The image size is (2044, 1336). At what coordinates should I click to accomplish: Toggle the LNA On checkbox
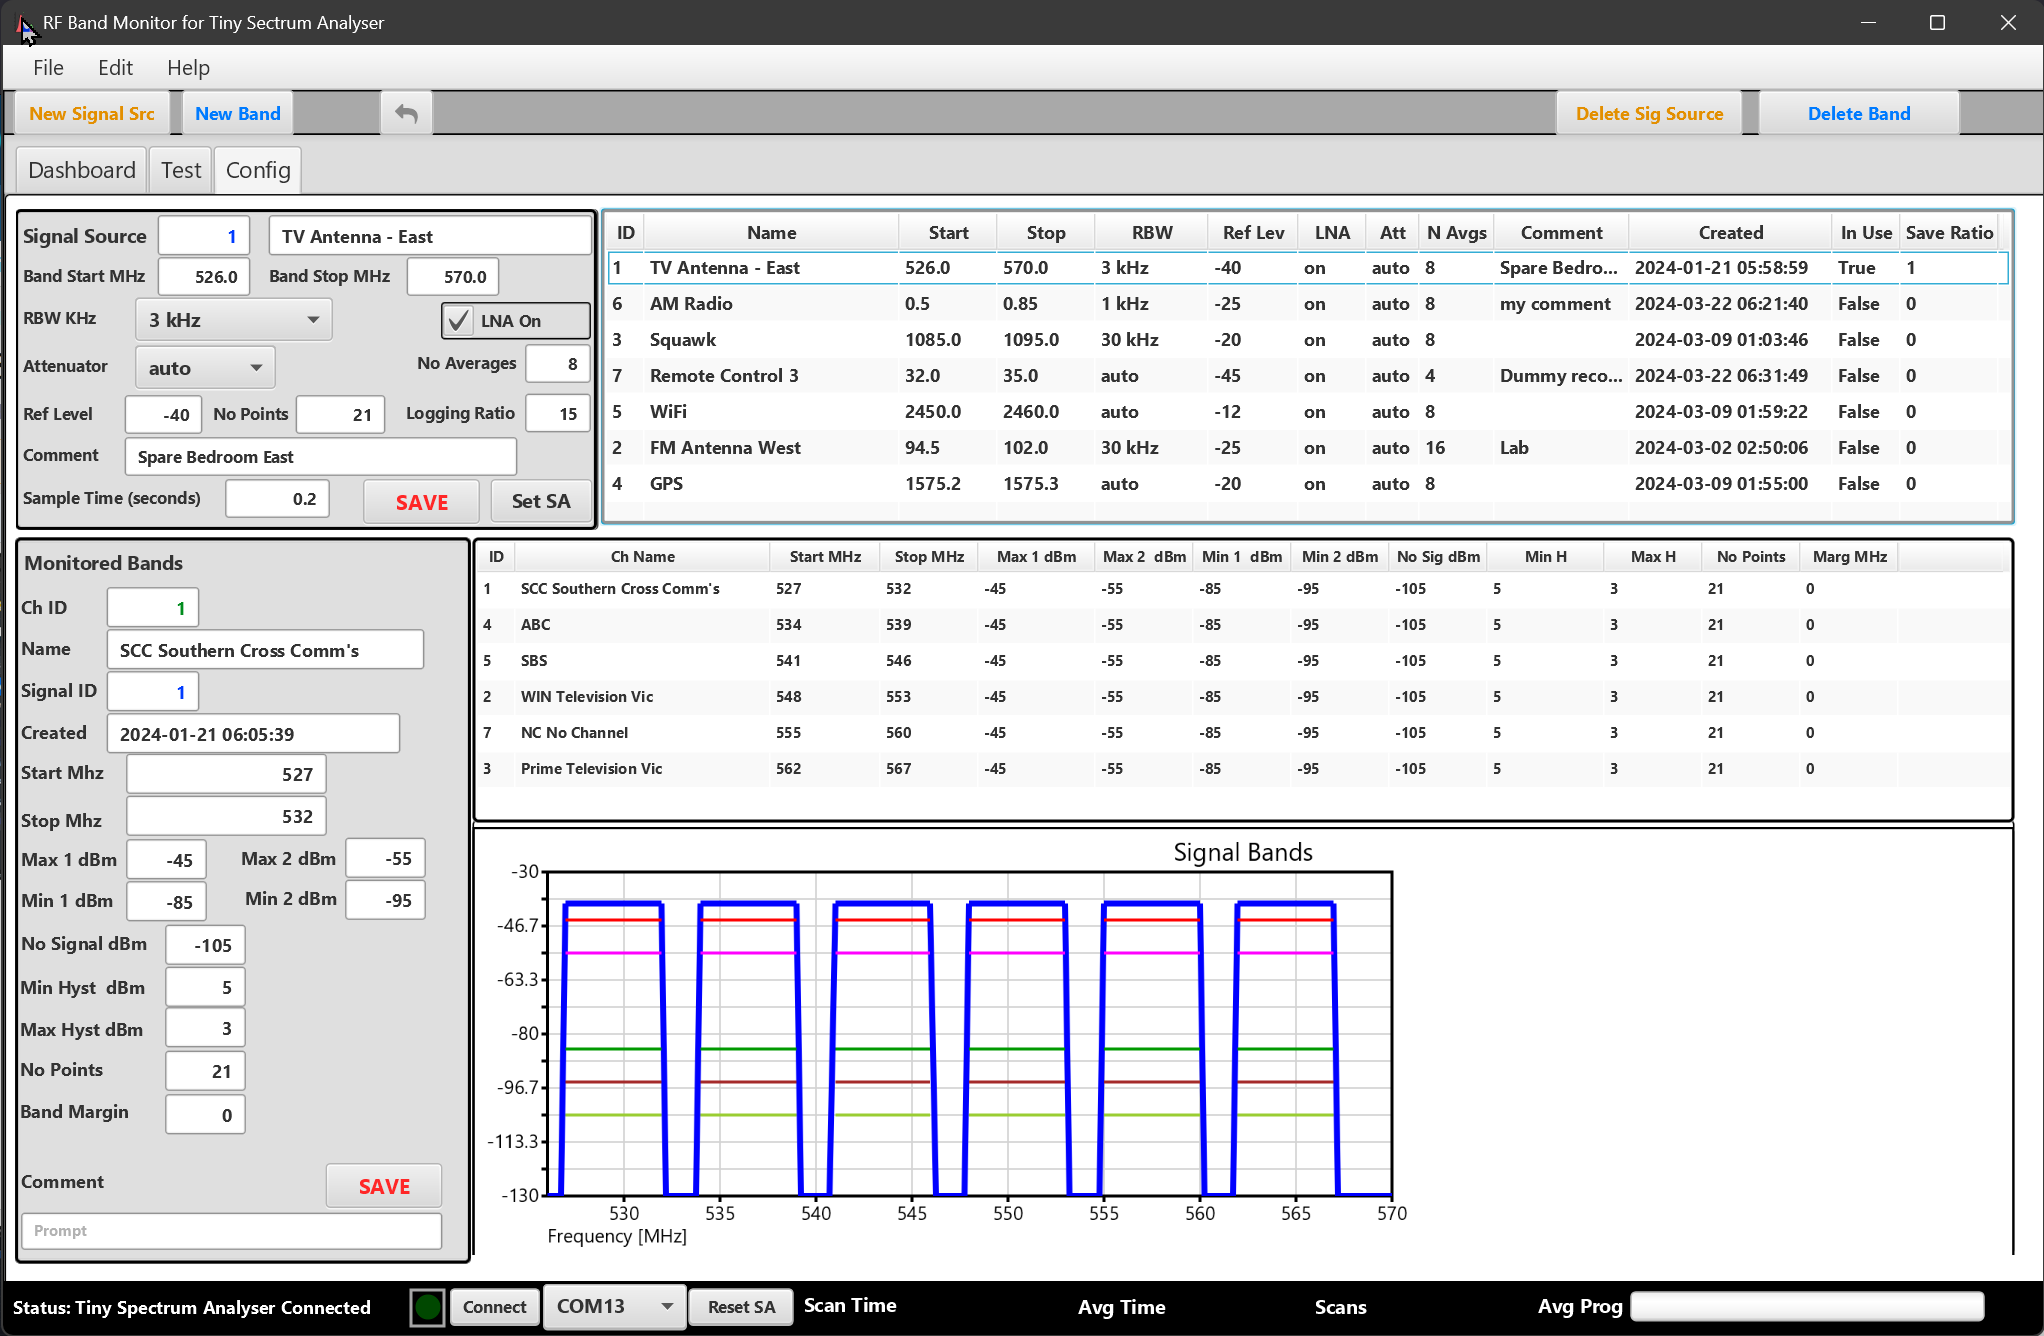click(x=459, y=321)
